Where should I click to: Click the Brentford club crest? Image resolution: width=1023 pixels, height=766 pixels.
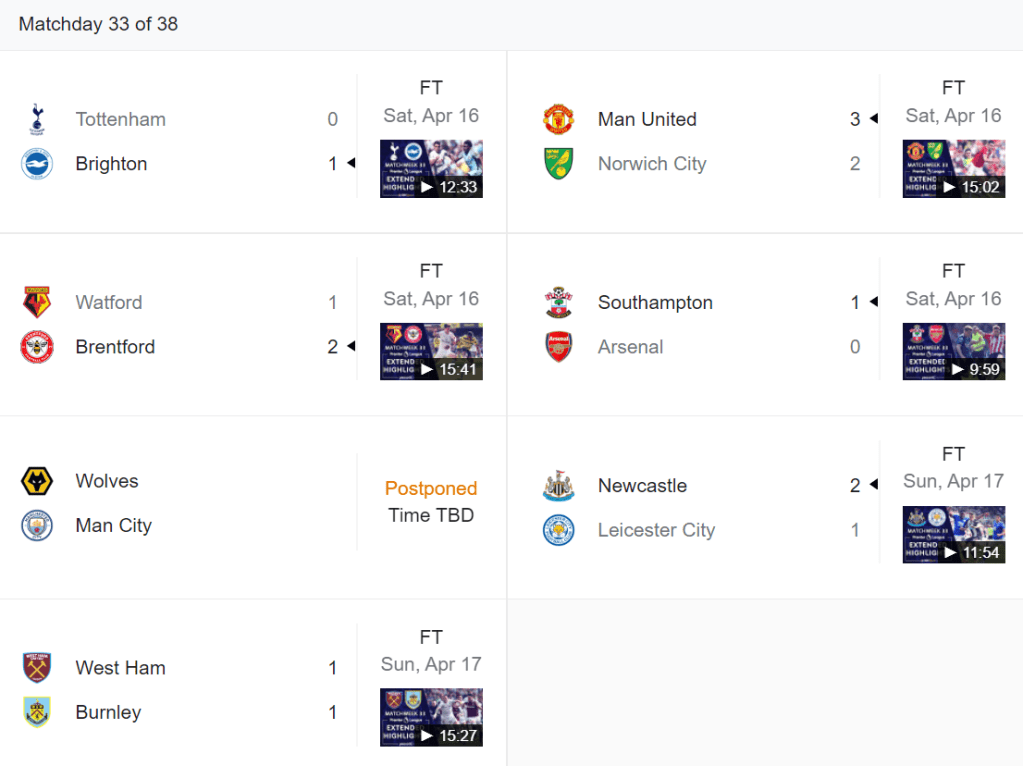pyautogui.click(x=37, y=347)
